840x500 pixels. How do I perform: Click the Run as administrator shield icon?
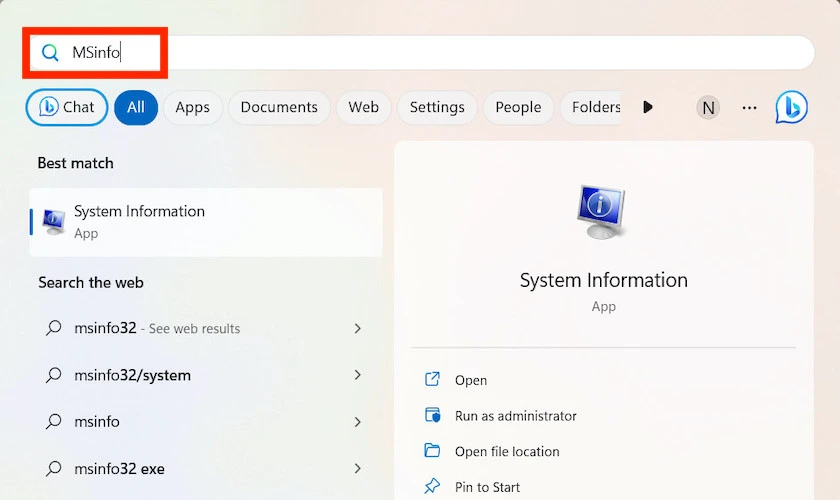click(x=432, y=415)
